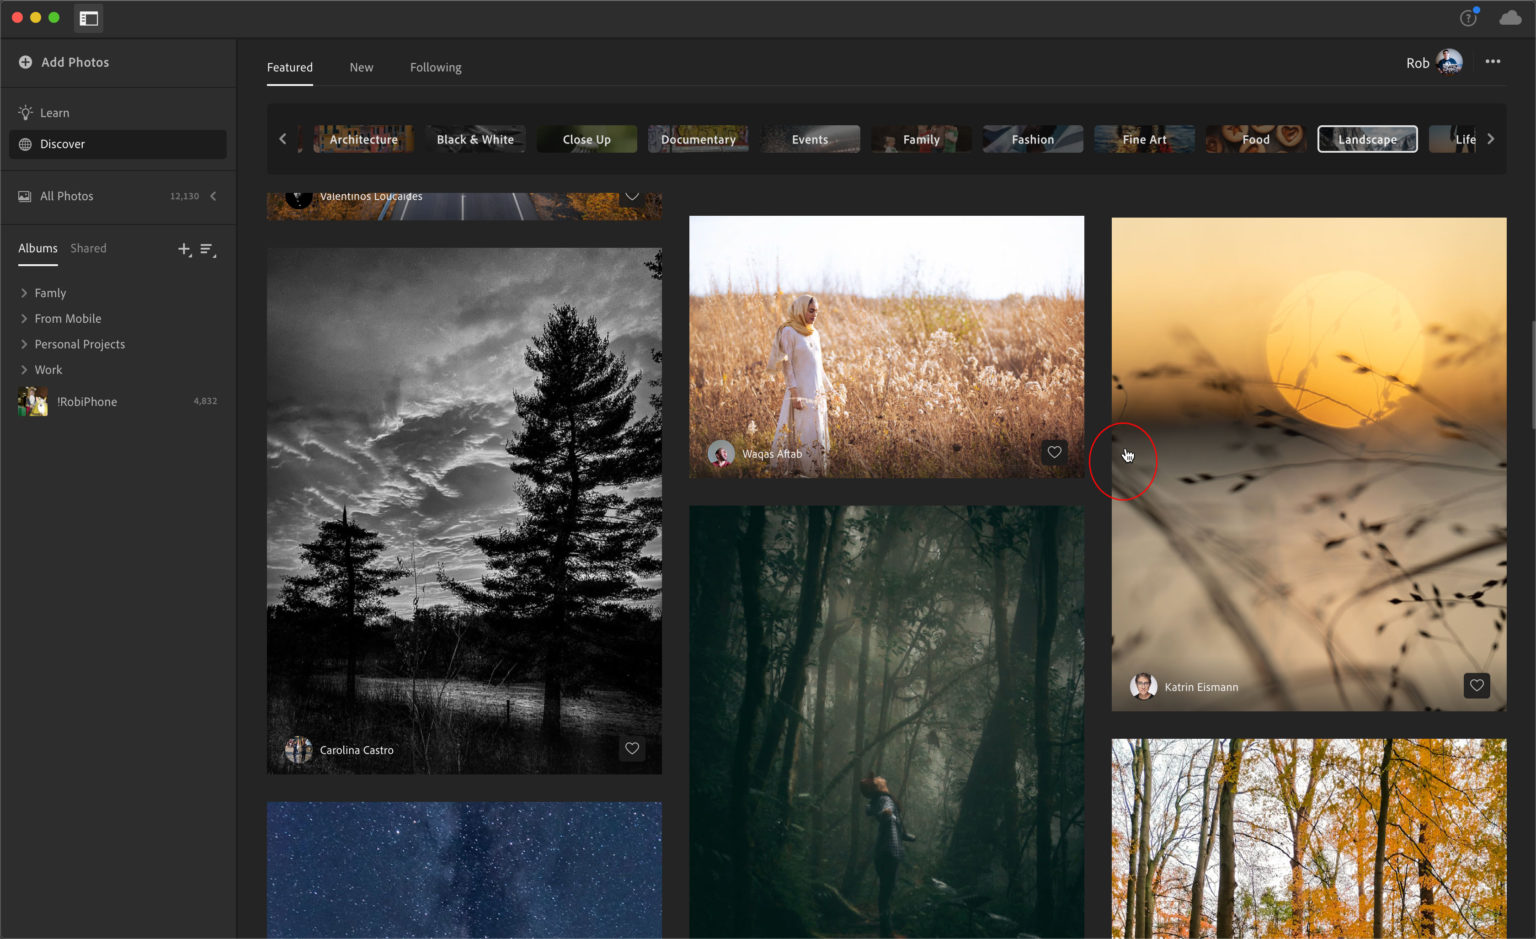Open the Add Photos panel
The height and width of the screenshot is (939, 1536).
(x=64, y=62)
